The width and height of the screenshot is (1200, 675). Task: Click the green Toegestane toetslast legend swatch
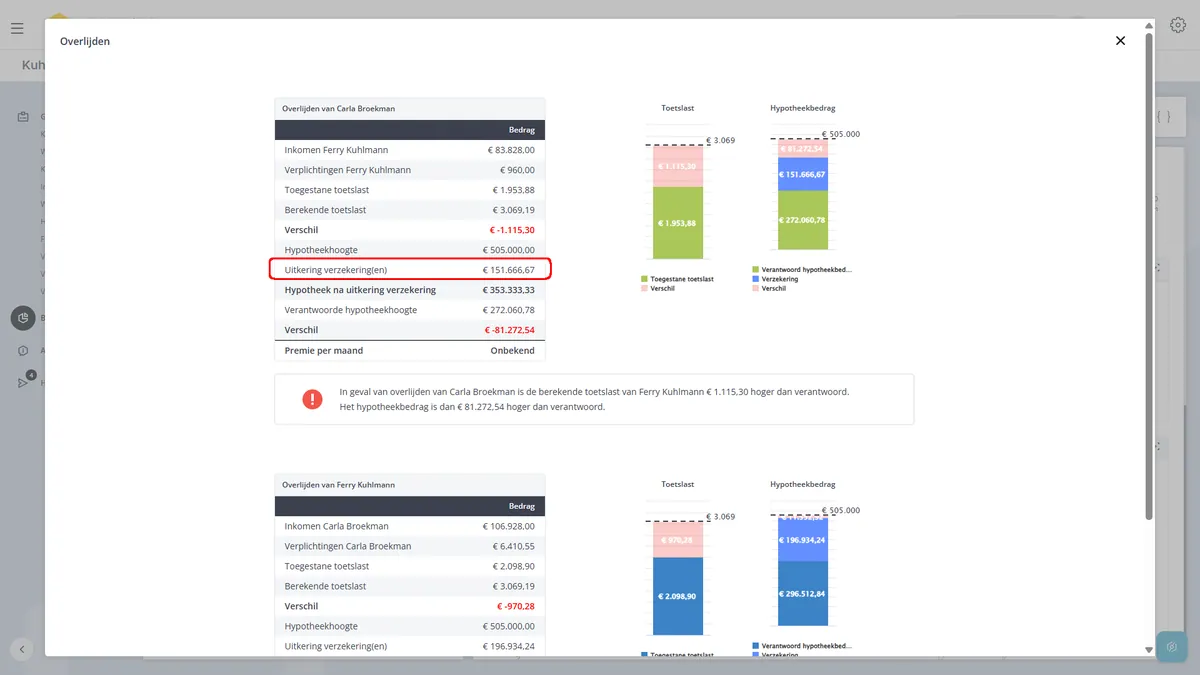pos(644,279)
